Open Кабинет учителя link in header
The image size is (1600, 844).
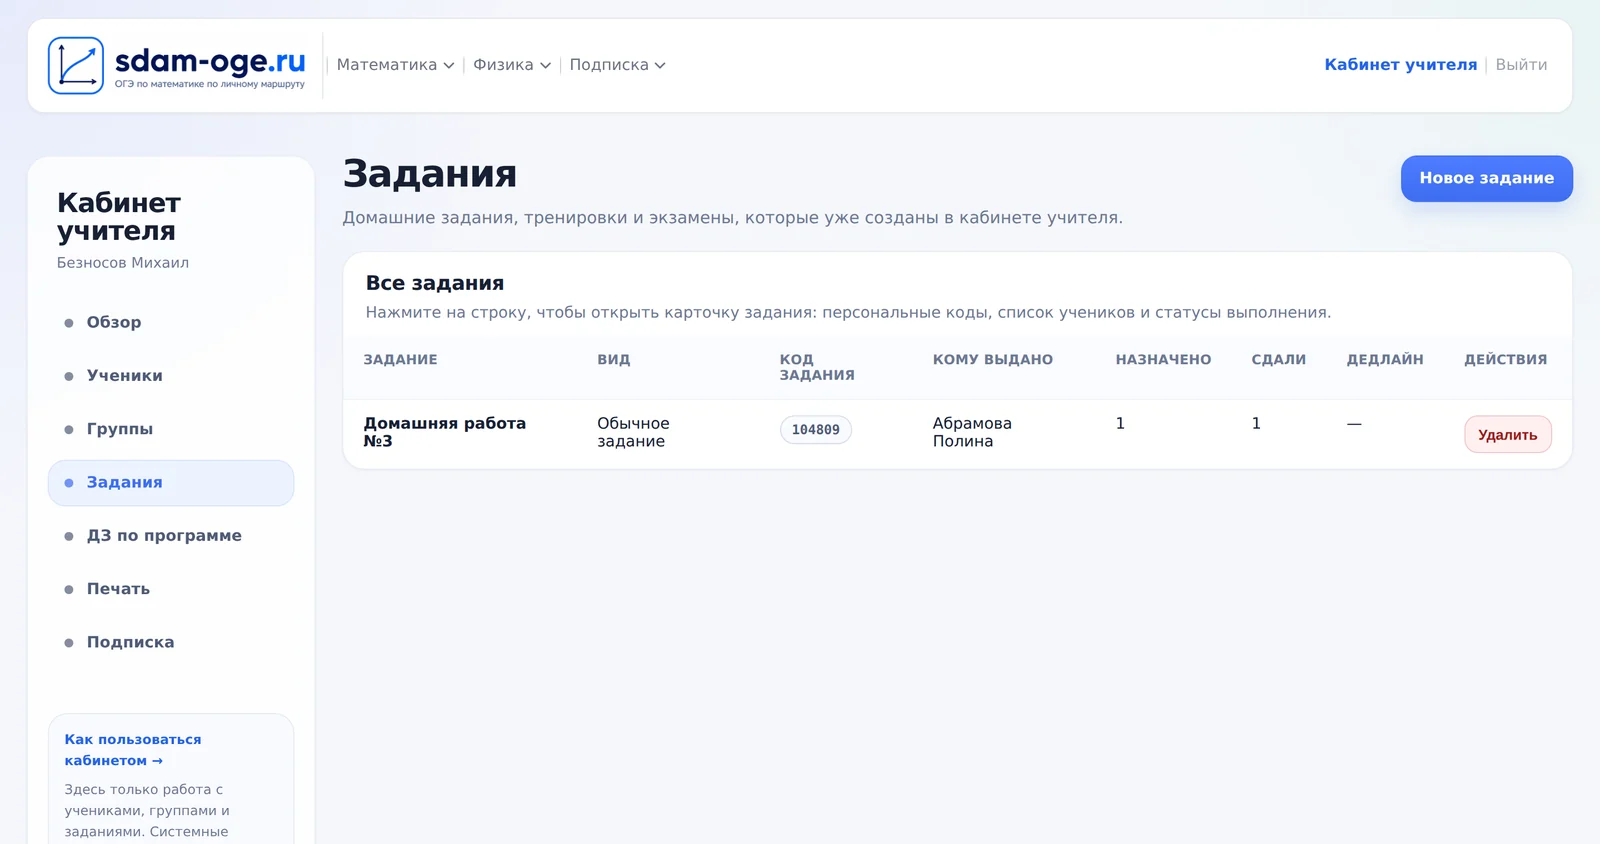(x=1400, y=65)
